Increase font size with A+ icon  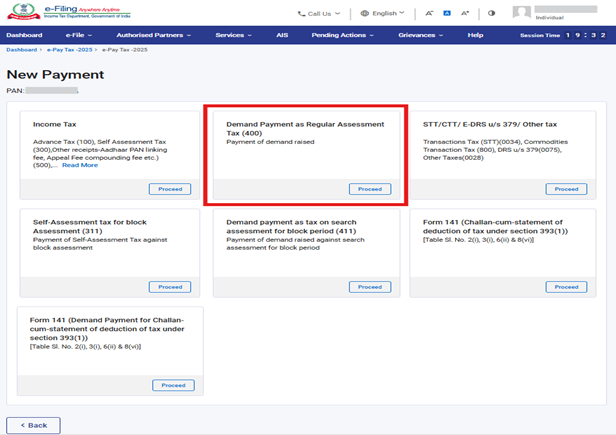(x=465, y=14)
